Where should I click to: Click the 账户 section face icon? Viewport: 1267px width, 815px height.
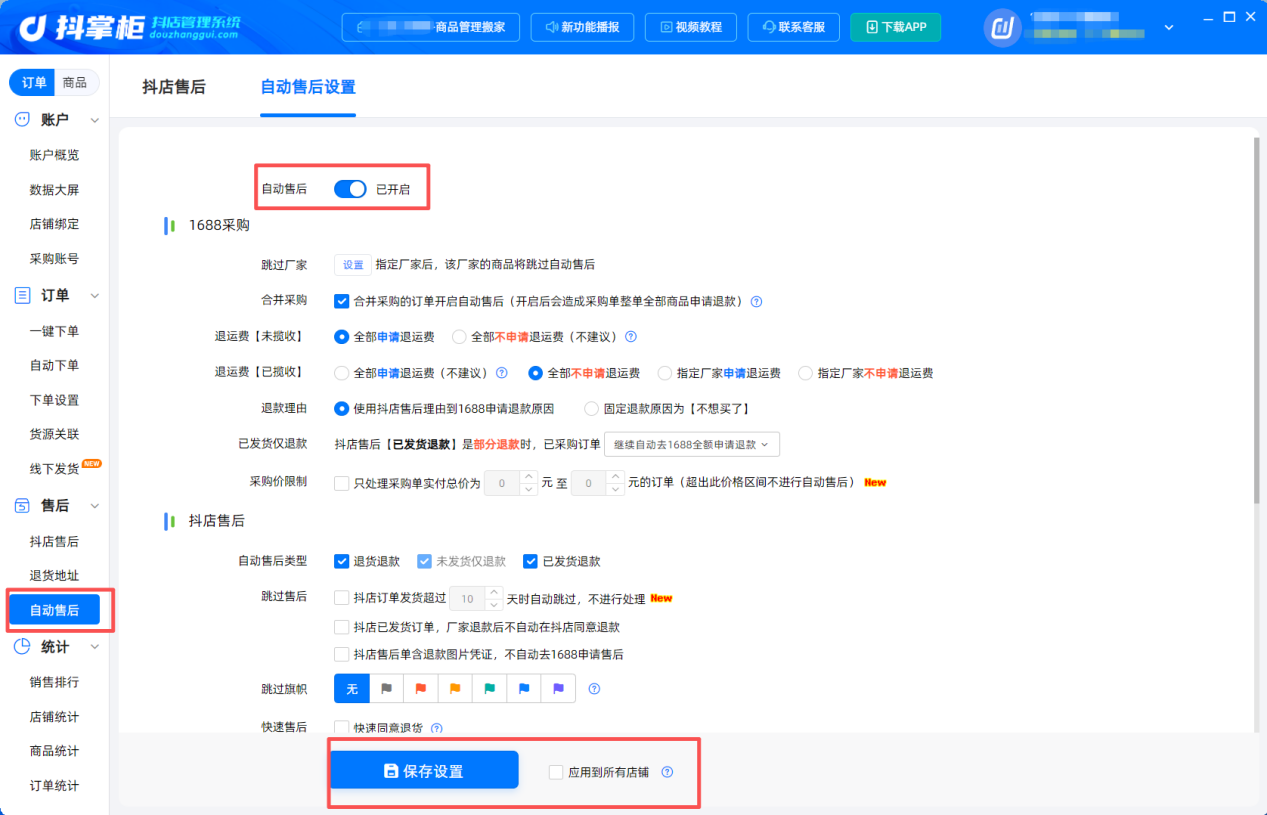point(22,120)
